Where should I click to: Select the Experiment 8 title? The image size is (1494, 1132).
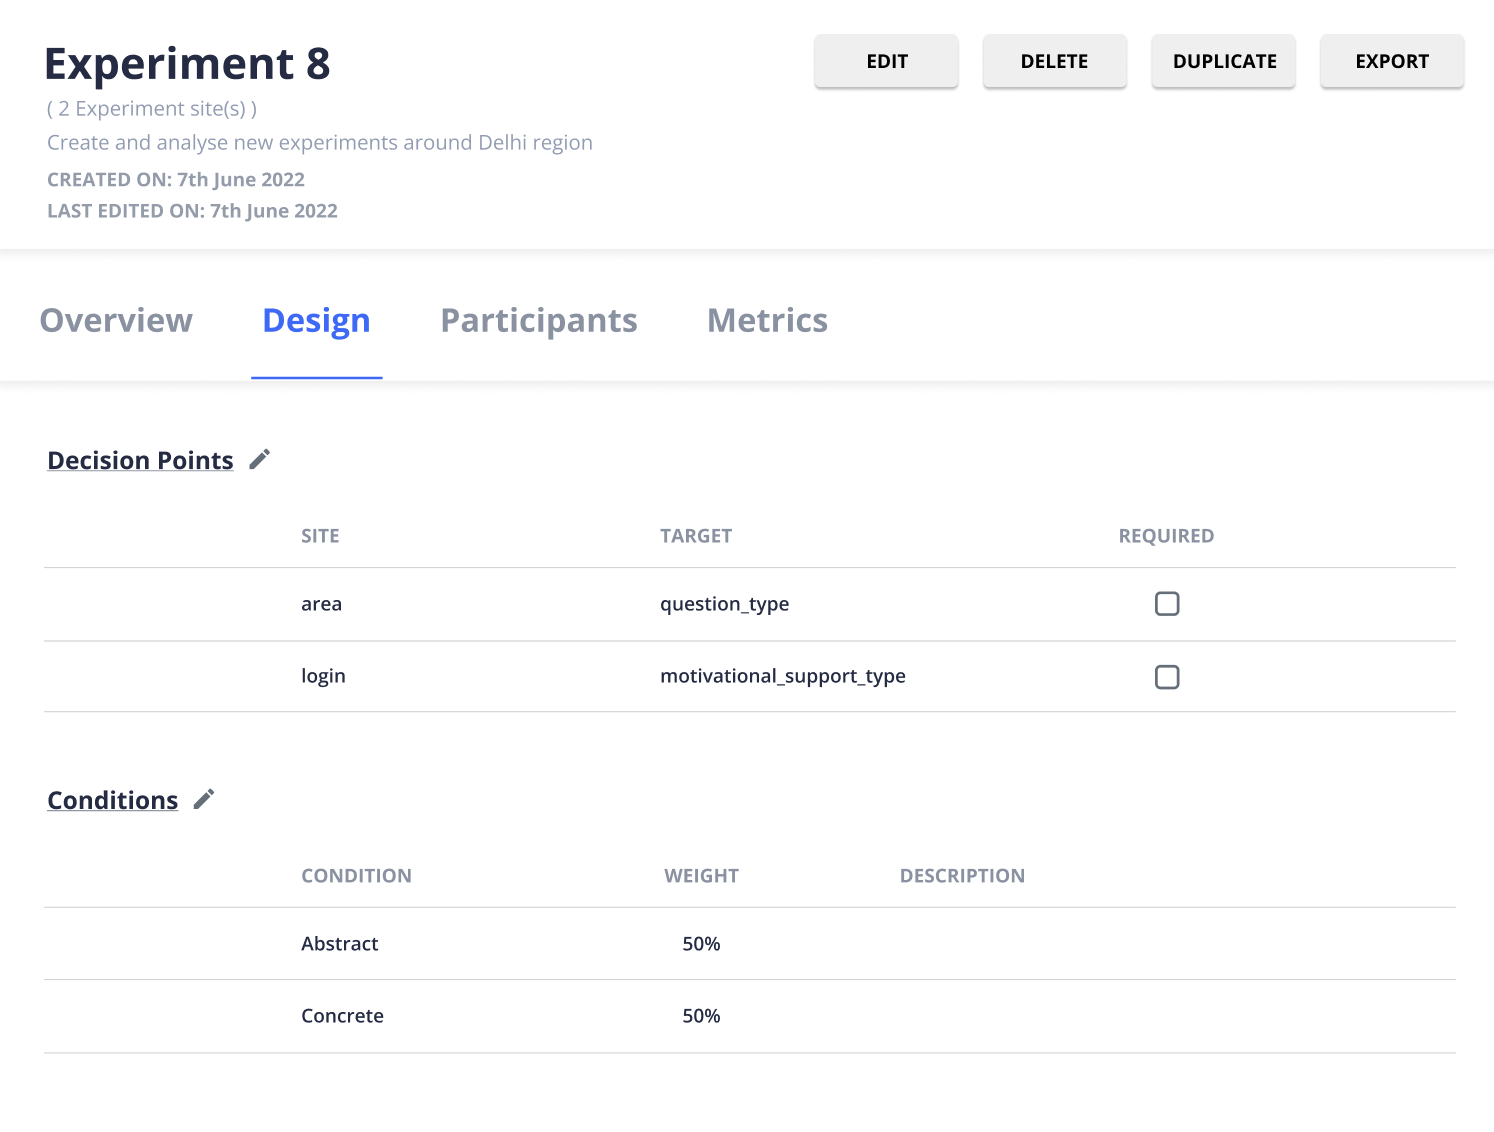click(187, 62)
